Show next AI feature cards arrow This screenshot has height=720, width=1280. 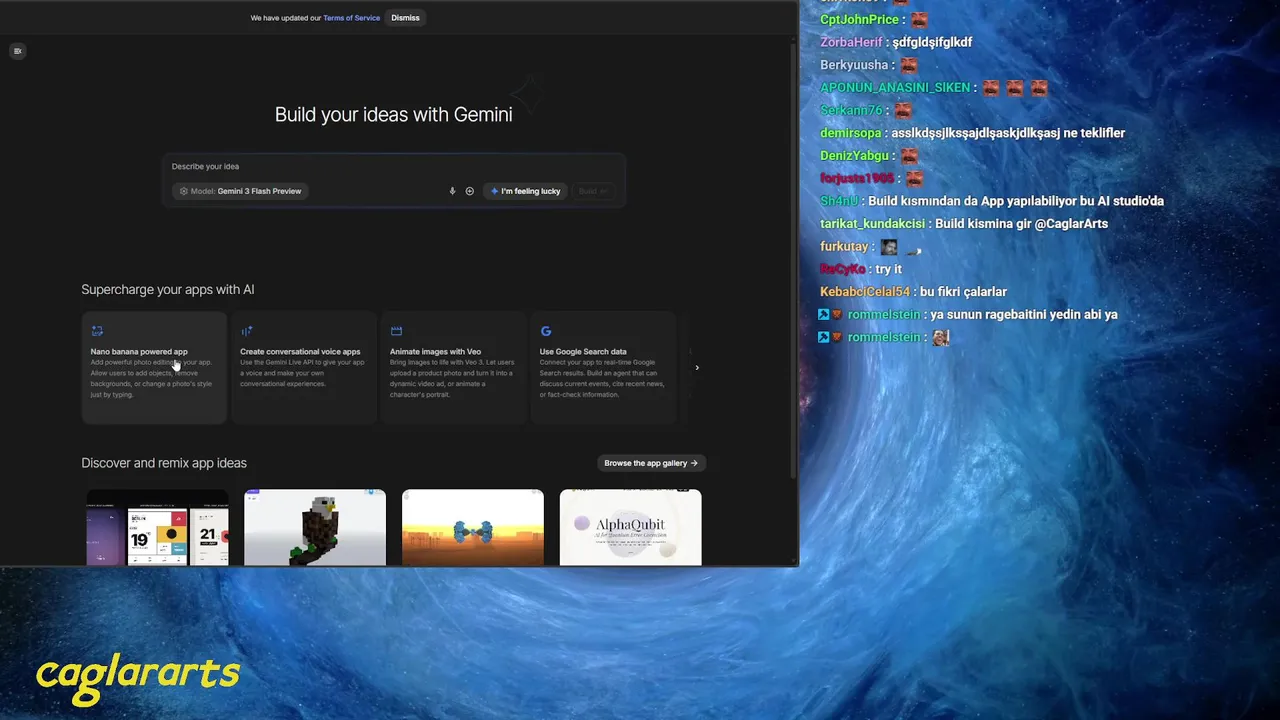tap(697, 368)
